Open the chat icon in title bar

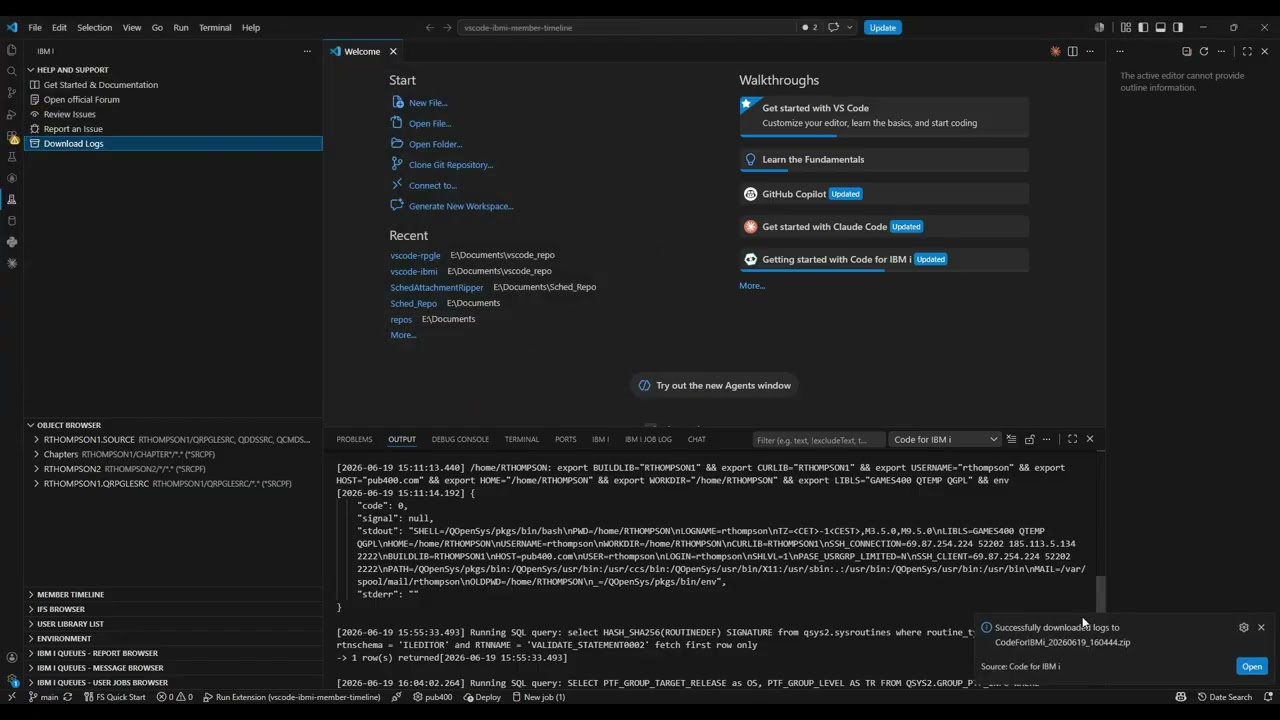(833, 28)
